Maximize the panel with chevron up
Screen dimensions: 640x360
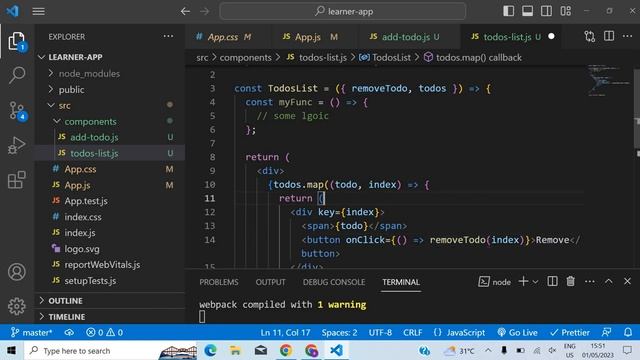pyautogui.click(x=609, y=281)
